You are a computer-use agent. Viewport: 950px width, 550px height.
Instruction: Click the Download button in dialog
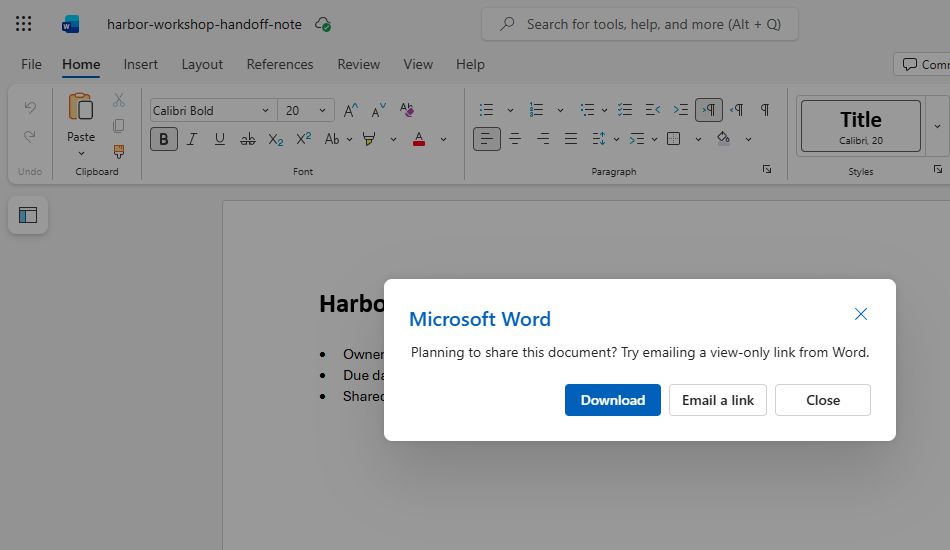(x=613, y=400)
